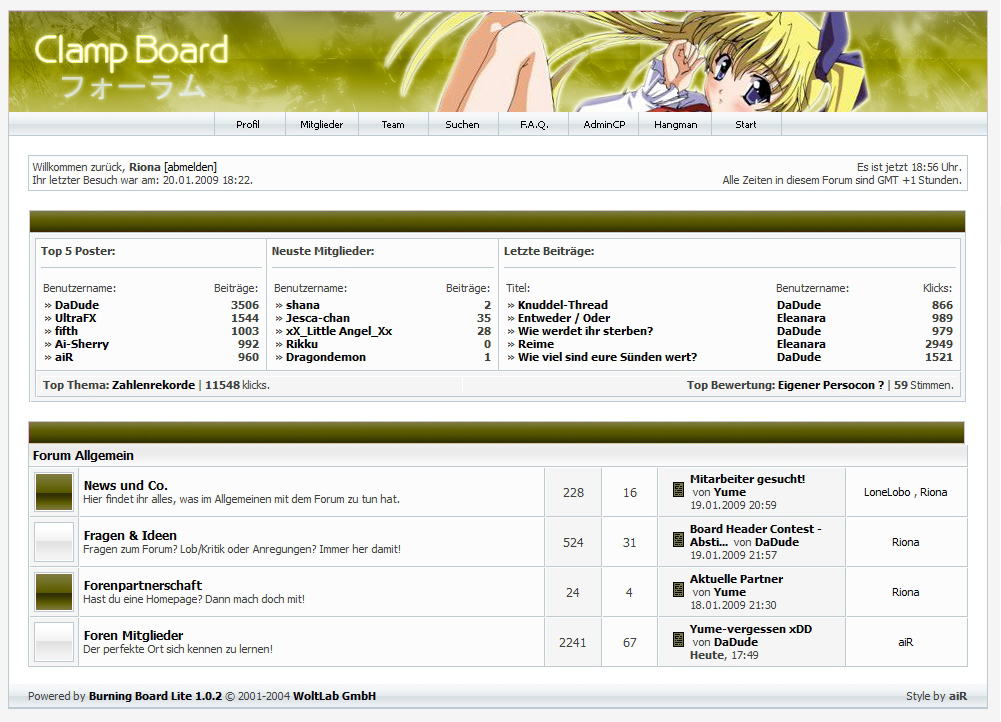Open the AdminCP navigation item
Viewport: 1001px width, 722px height.
[604, 125]
